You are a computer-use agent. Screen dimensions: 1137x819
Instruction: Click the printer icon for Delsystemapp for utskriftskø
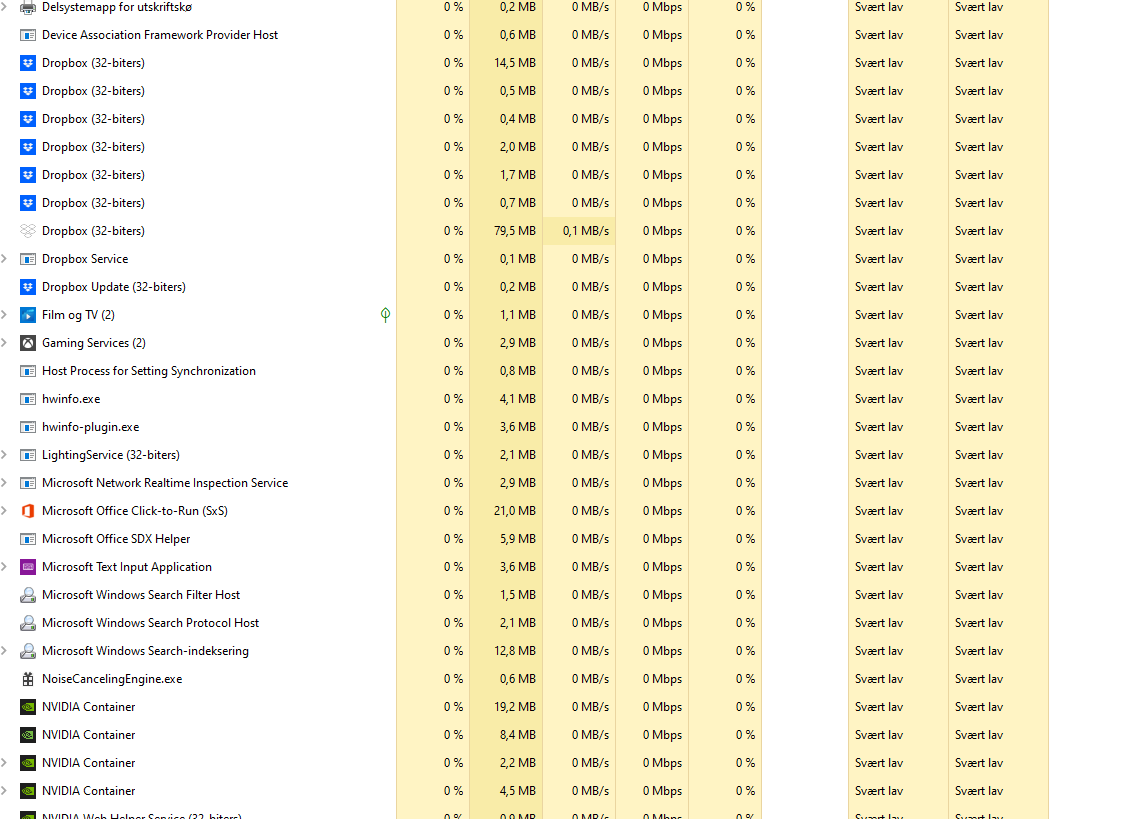tap(28, 7)
